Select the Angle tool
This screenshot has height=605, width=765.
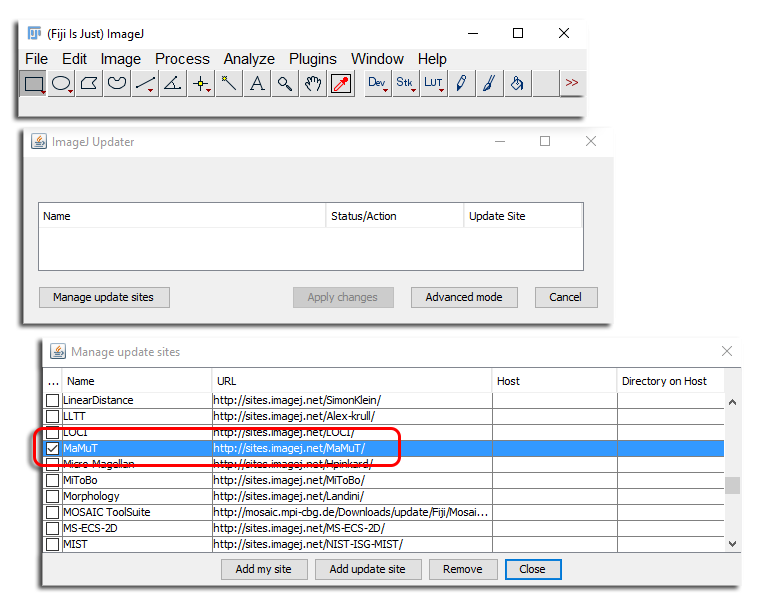pos(173,83)
